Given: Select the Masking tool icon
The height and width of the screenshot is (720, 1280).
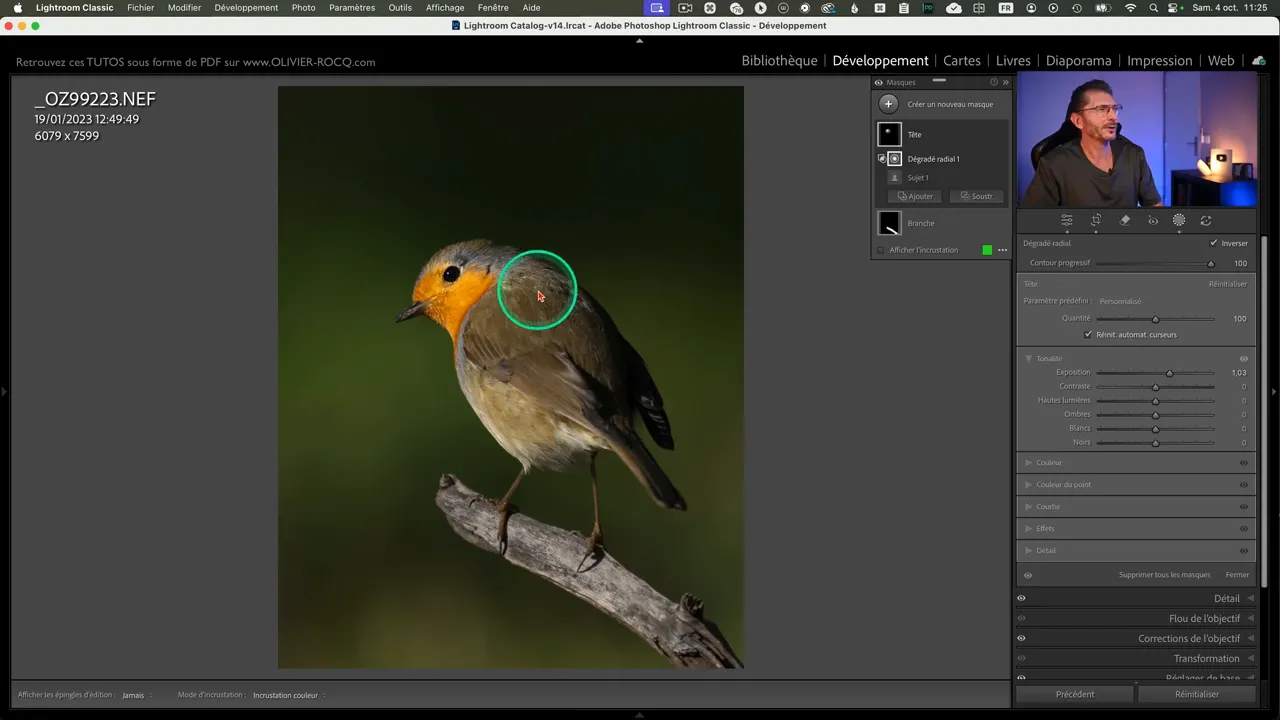Looking at the screenshot, I should 1179,221.
